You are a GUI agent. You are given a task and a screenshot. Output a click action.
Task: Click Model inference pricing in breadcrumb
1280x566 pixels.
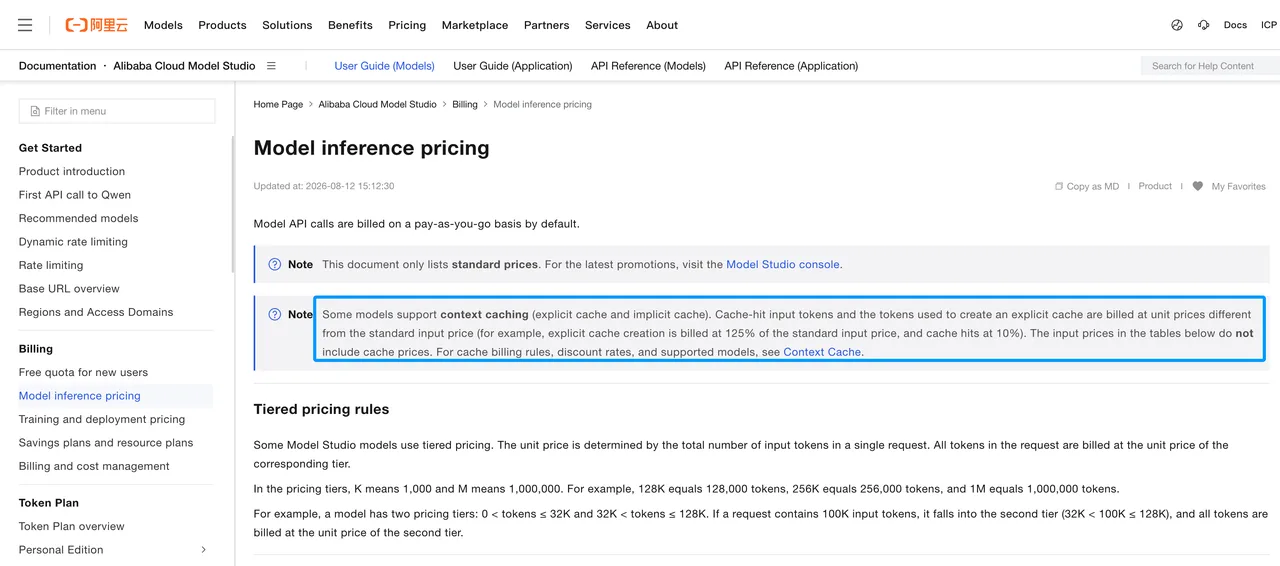[x=542, y=104]
